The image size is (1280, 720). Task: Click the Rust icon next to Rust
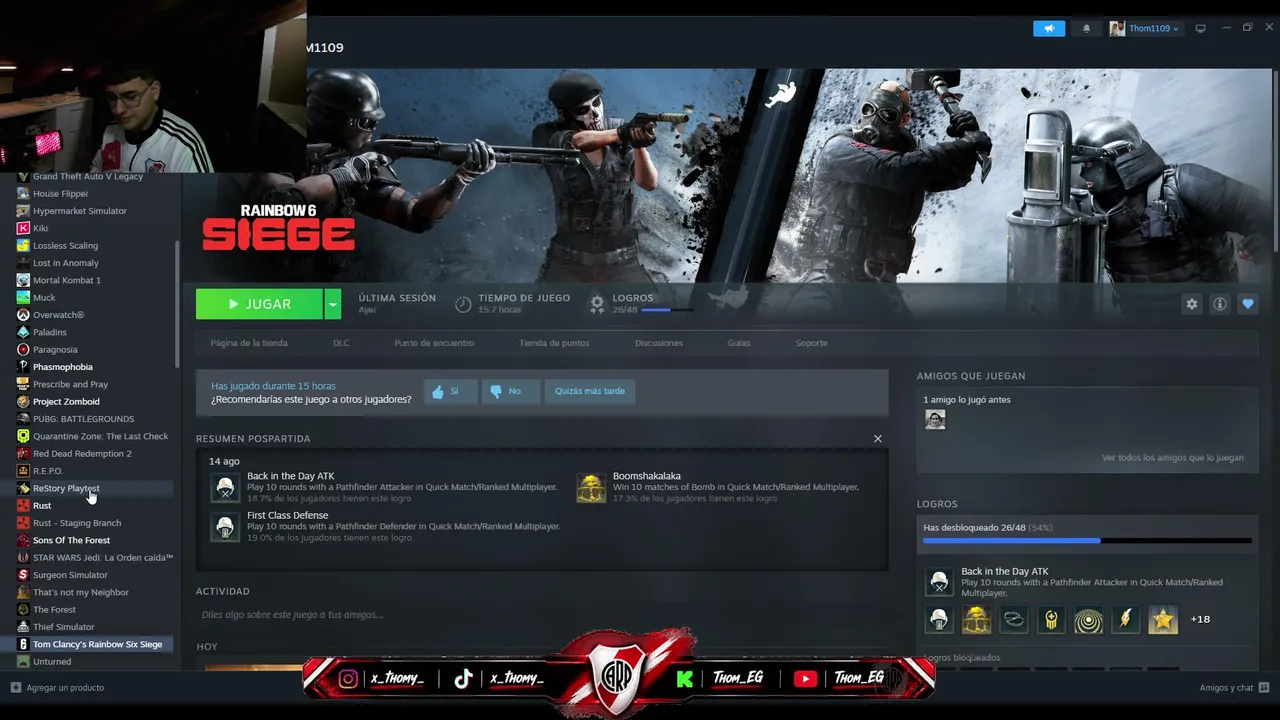click(x=24, y=505)
